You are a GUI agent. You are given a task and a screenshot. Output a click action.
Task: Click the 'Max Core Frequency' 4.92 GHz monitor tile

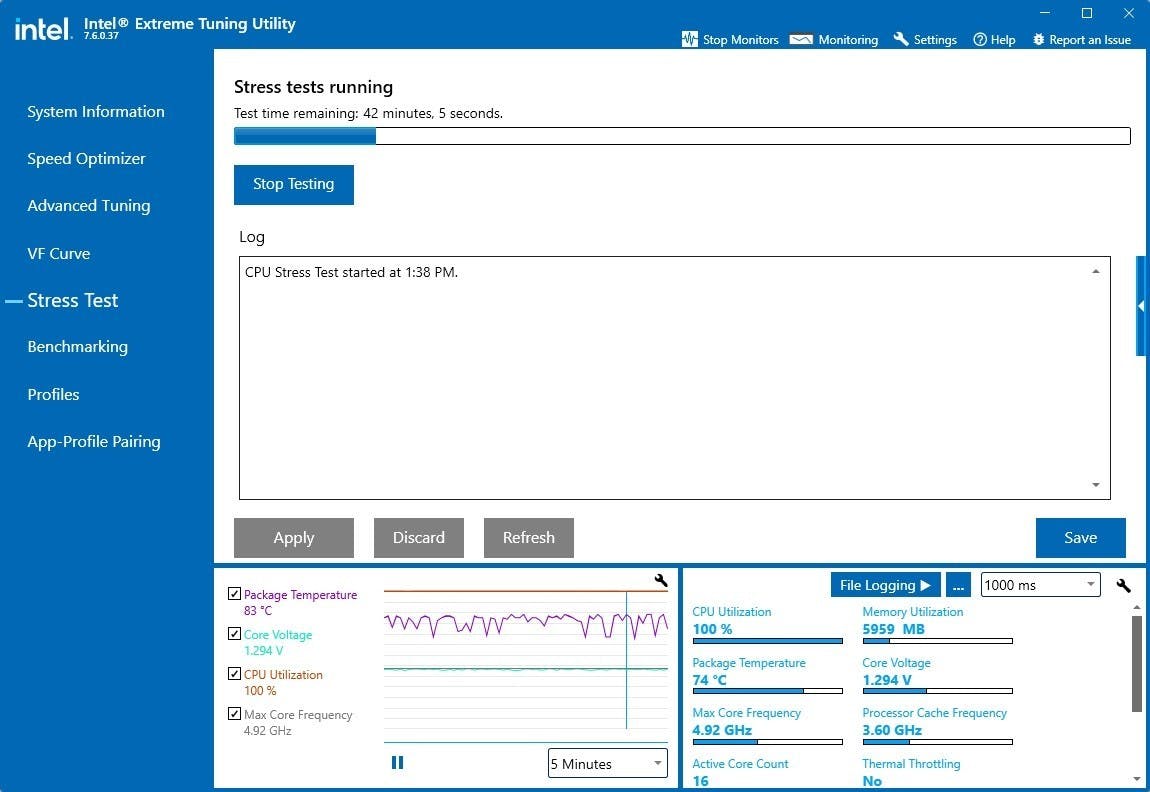[768, 727]
